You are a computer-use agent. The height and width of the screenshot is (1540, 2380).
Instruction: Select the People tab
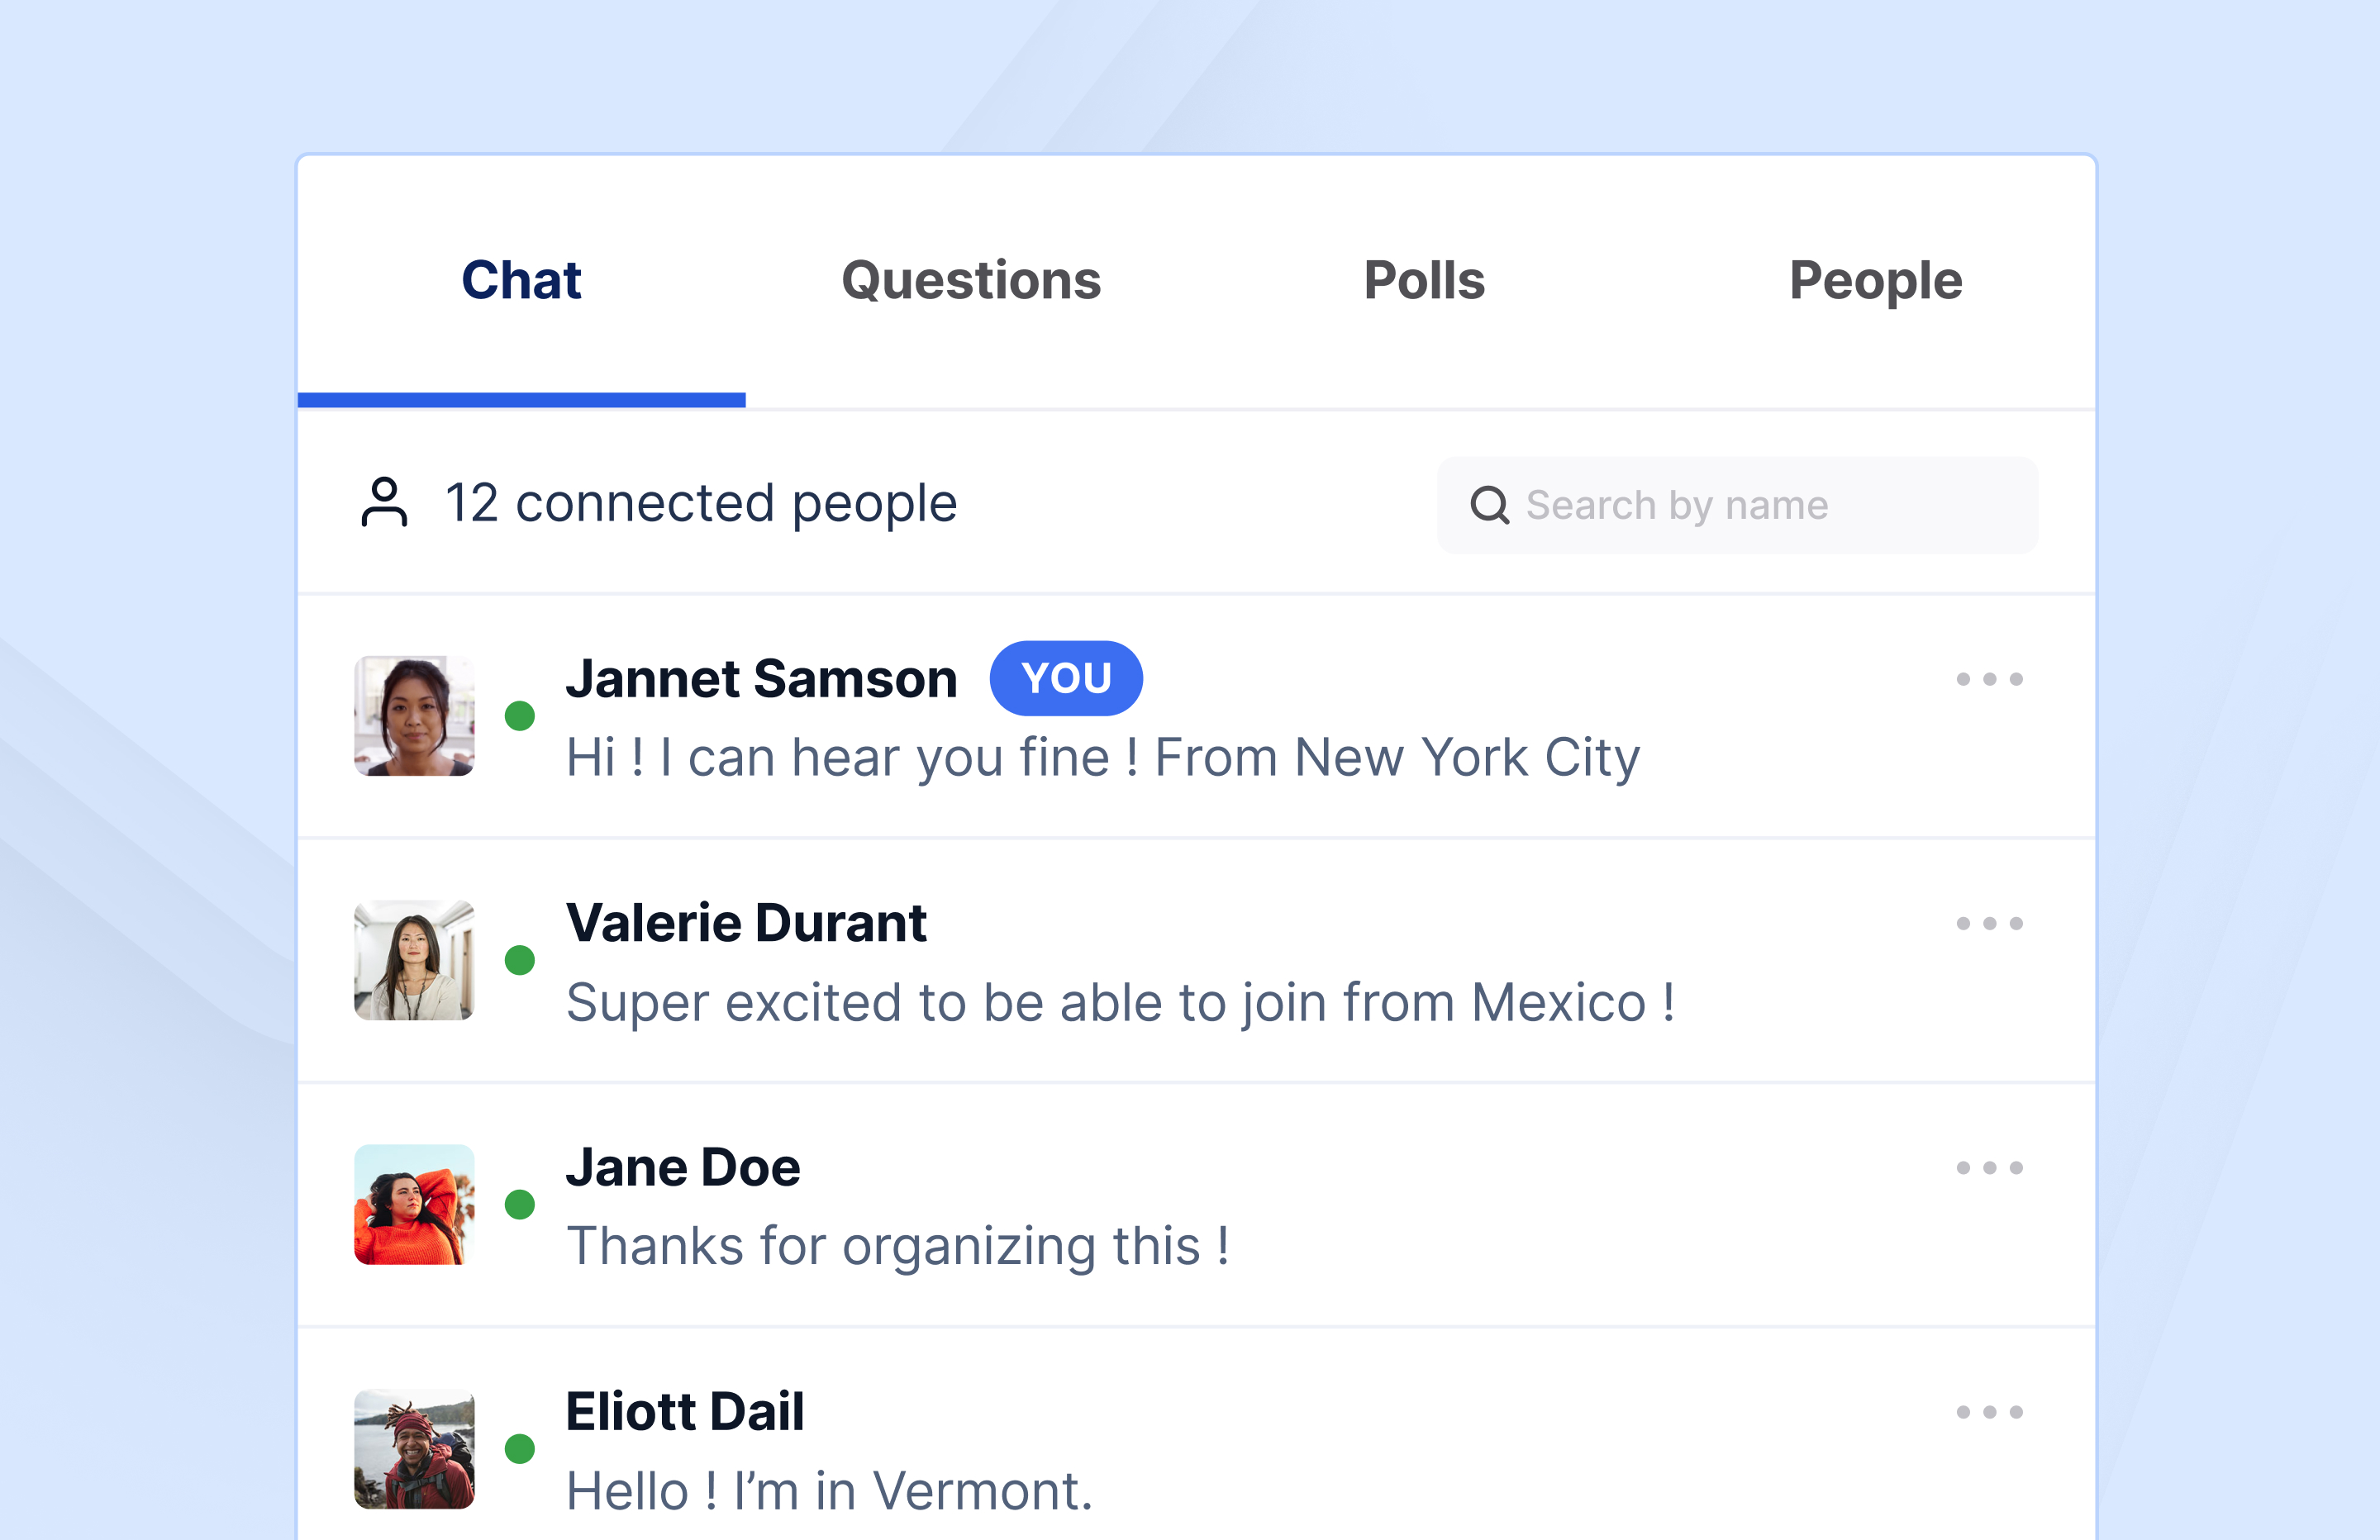tap(1875, 281)
